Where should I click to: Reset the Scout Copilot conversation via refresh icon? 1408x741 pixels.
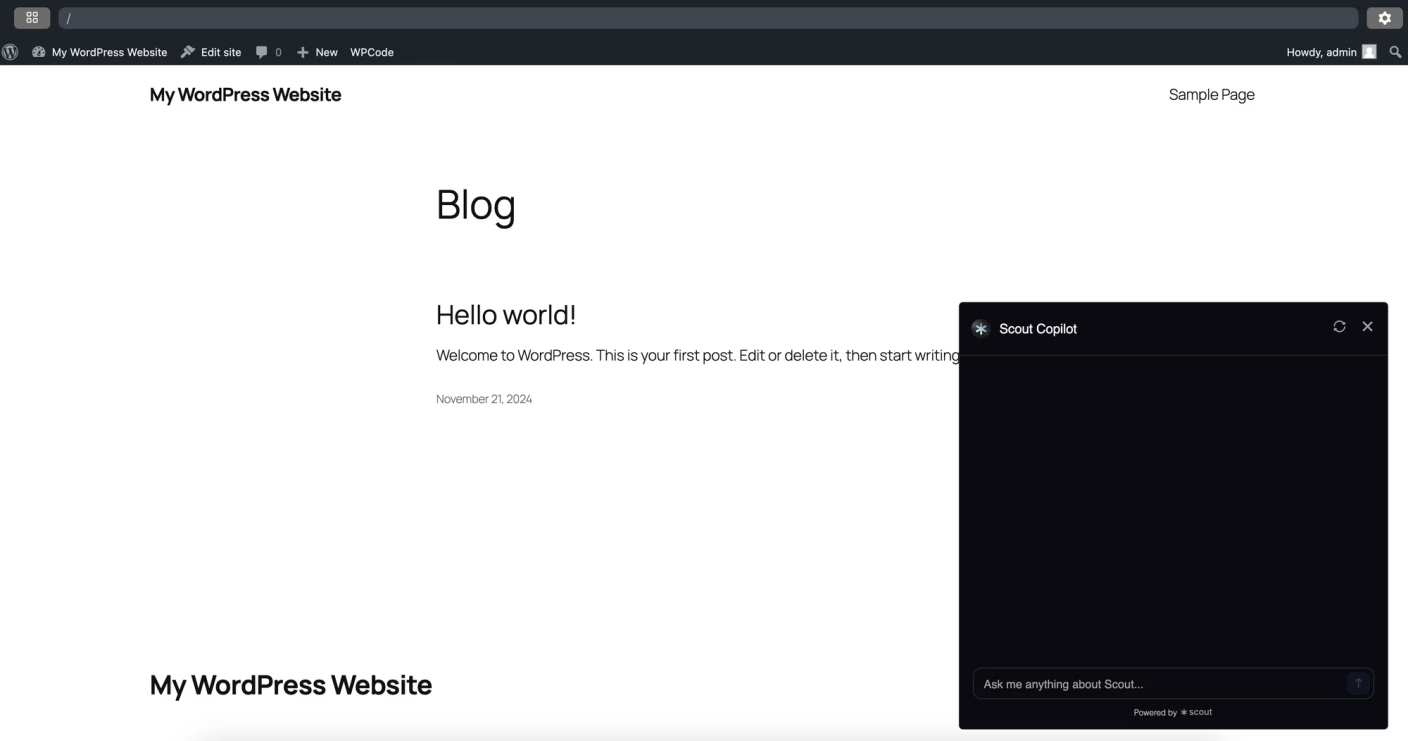click(x=1339, y=327)
